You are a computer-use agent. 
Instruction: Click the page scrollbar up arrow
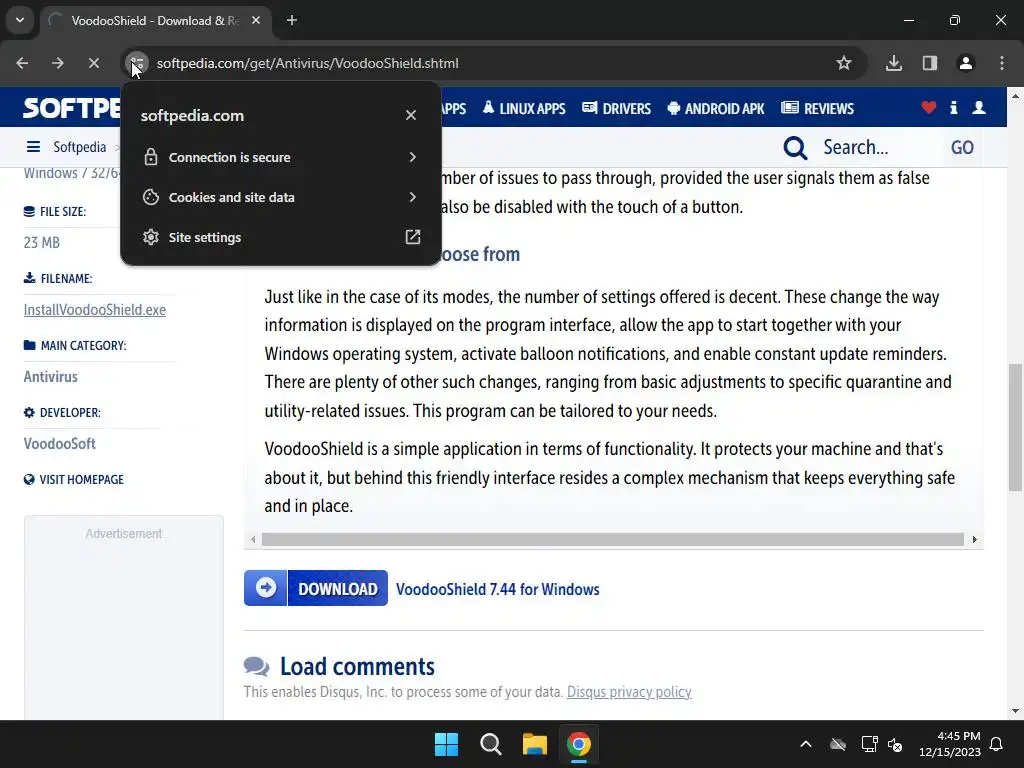pyautogui.click(x=1016, y=95)
